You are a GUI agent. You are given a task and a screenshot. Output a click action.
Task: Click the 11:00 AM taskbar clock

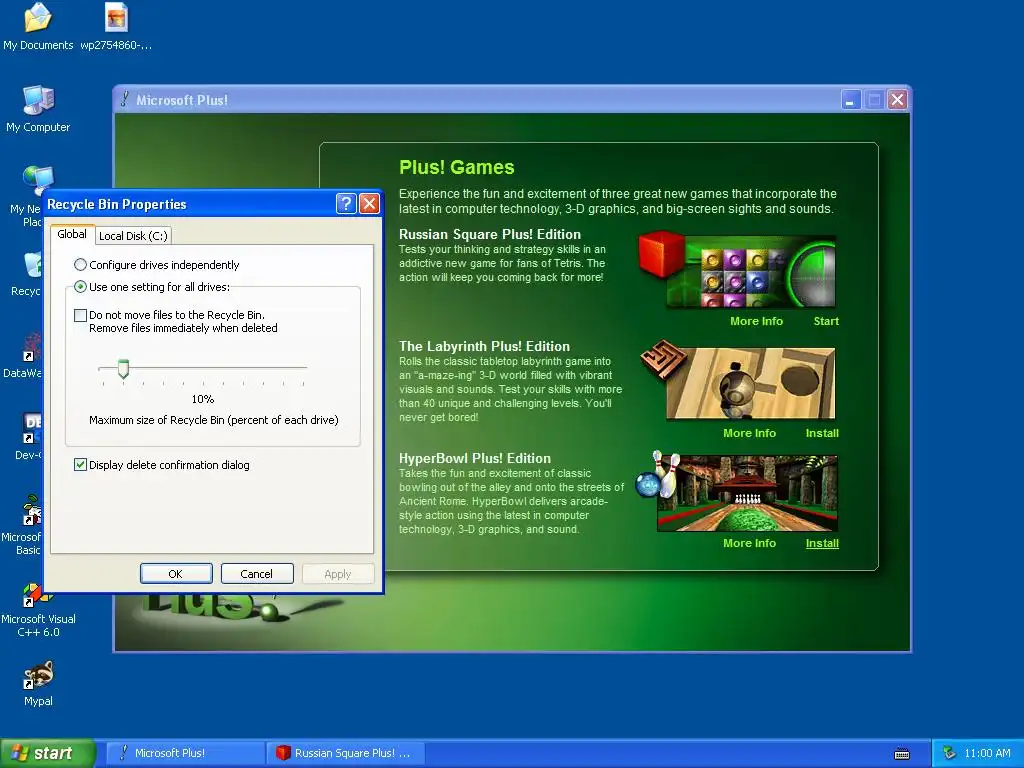[x=987, y=753]
